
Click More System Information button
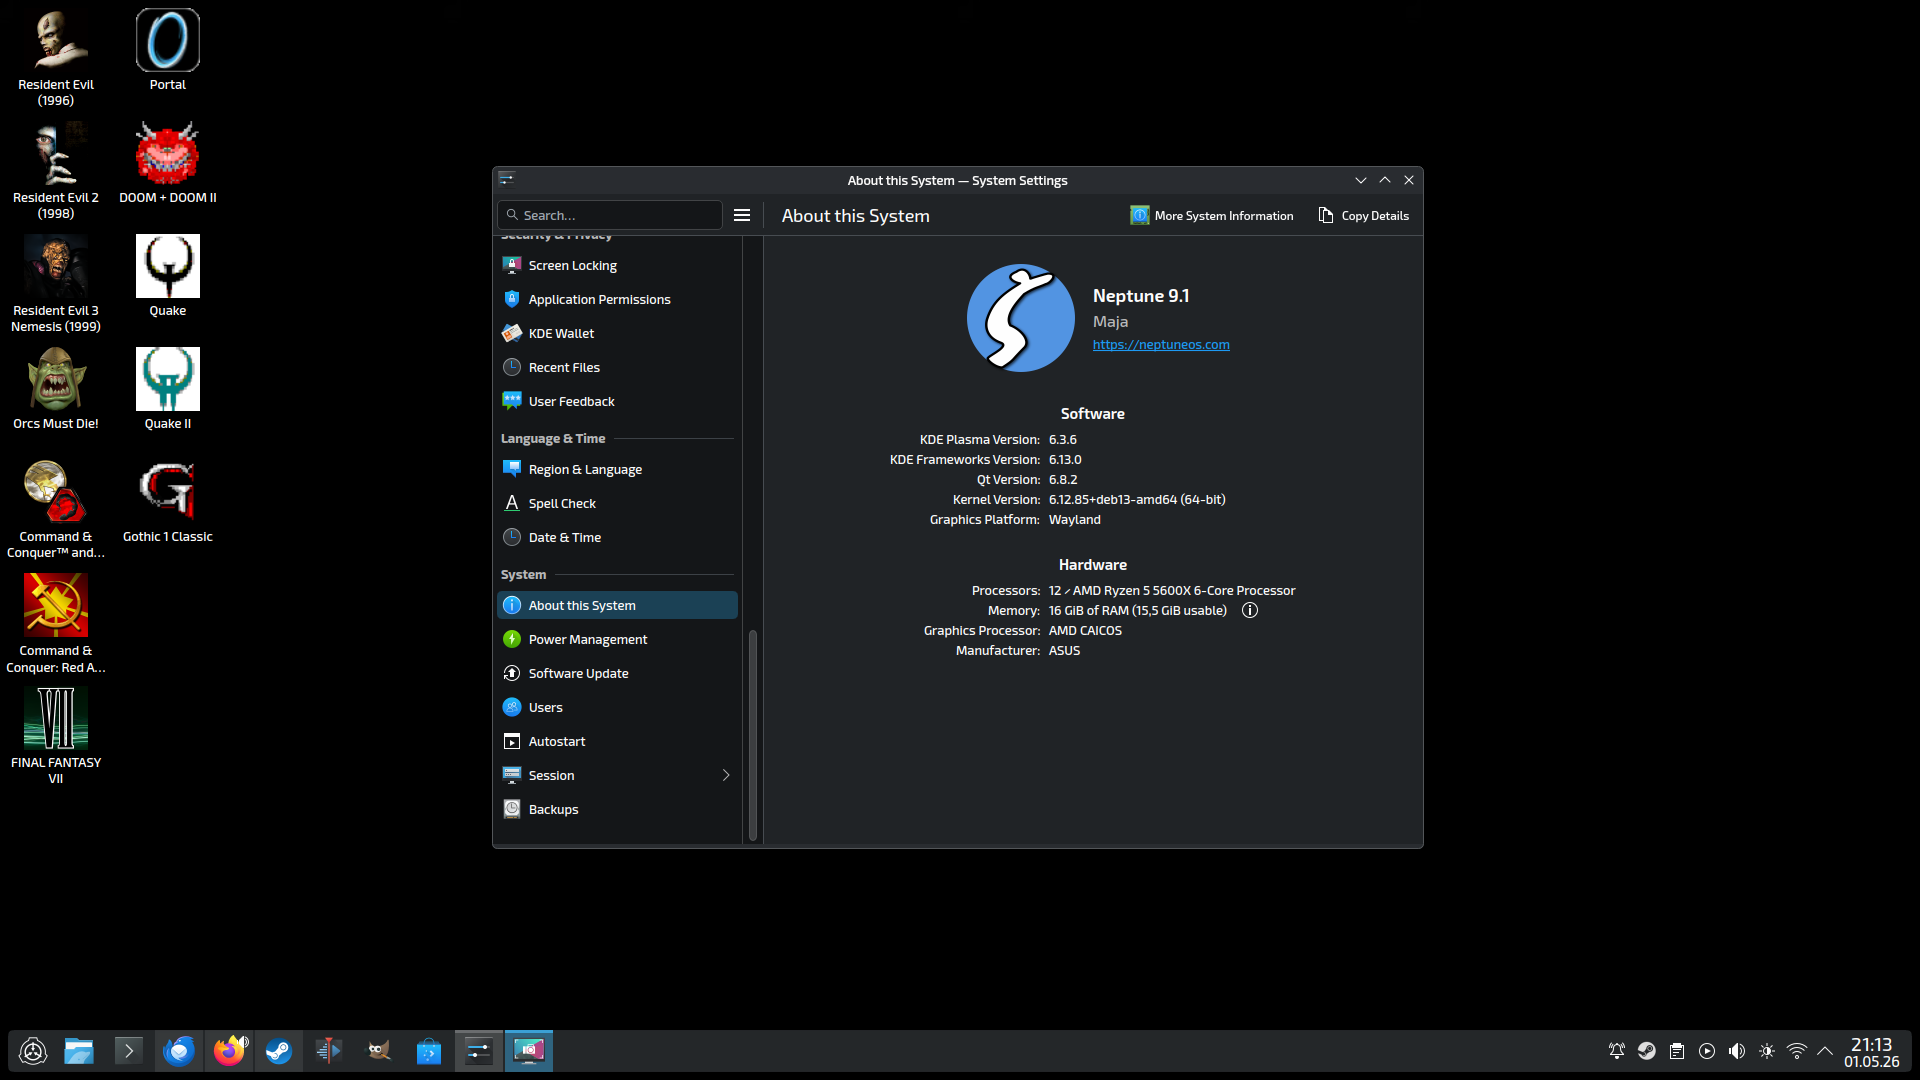click(1212, 215)
